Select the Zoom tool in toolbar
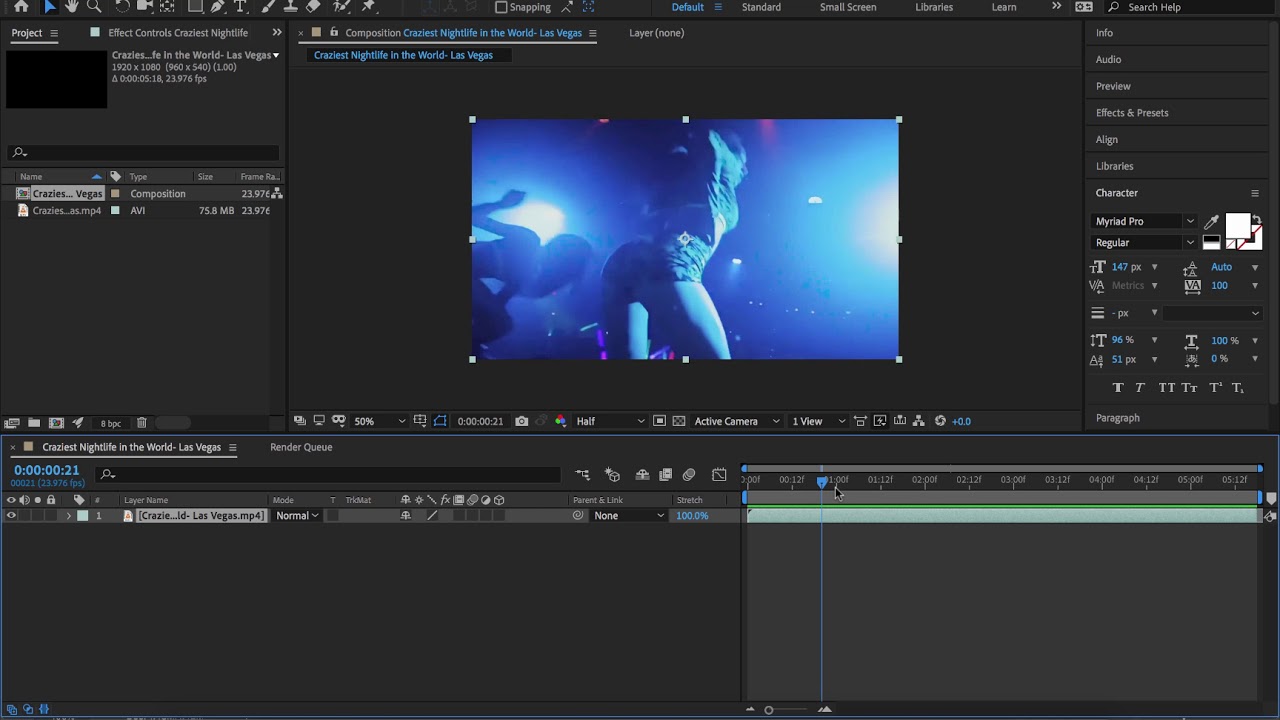This screenshot has width=1280, height=720. [95, 6]
